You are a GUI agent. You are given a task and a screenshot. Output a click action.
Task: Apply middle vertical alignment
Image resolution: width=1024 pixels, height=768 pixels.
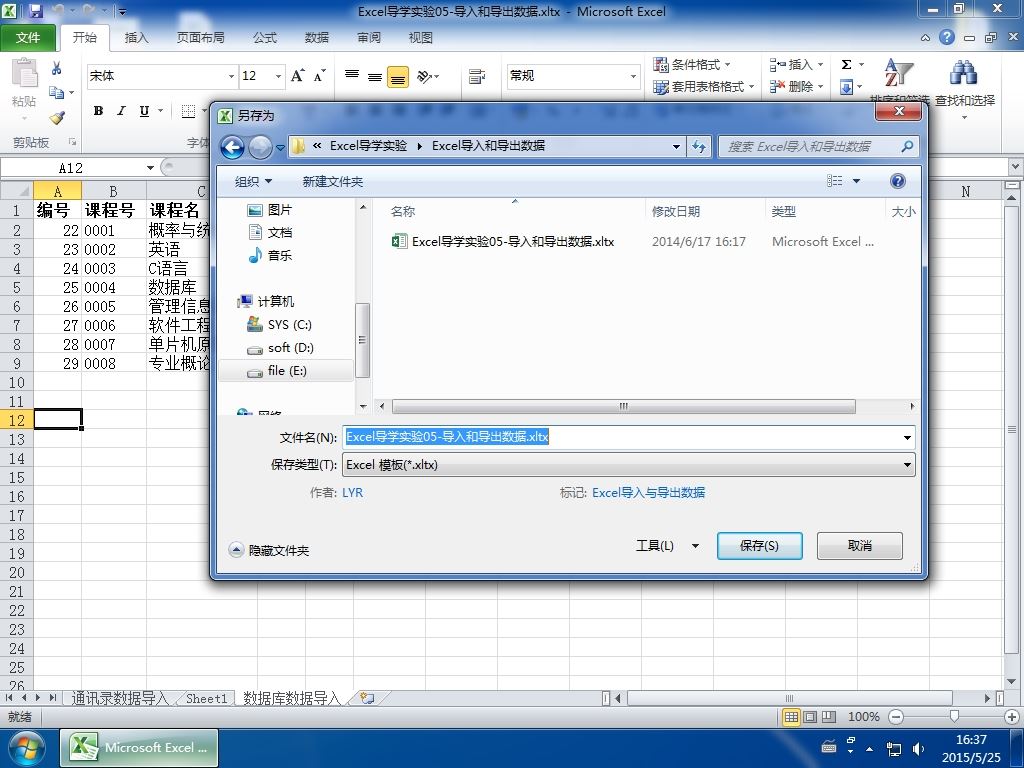[375, 77]
